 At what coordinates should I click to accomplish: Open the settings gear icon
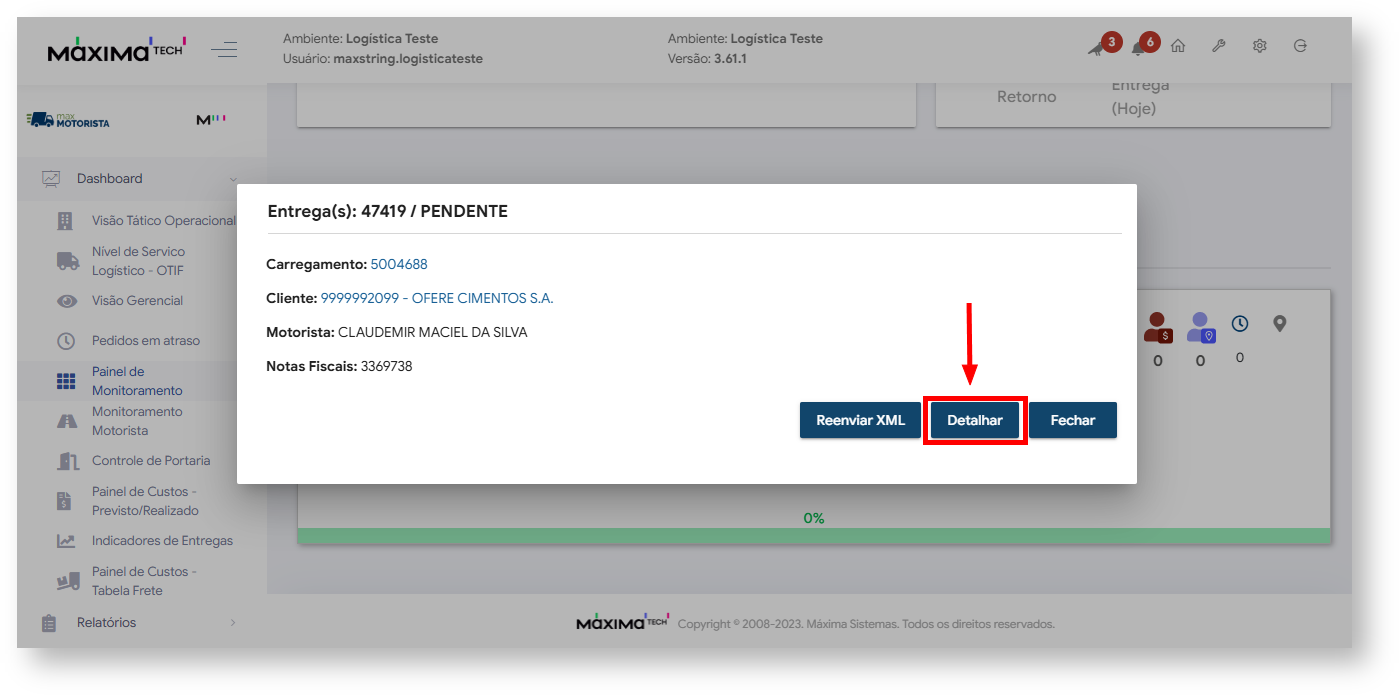[x=1260, y=46]
